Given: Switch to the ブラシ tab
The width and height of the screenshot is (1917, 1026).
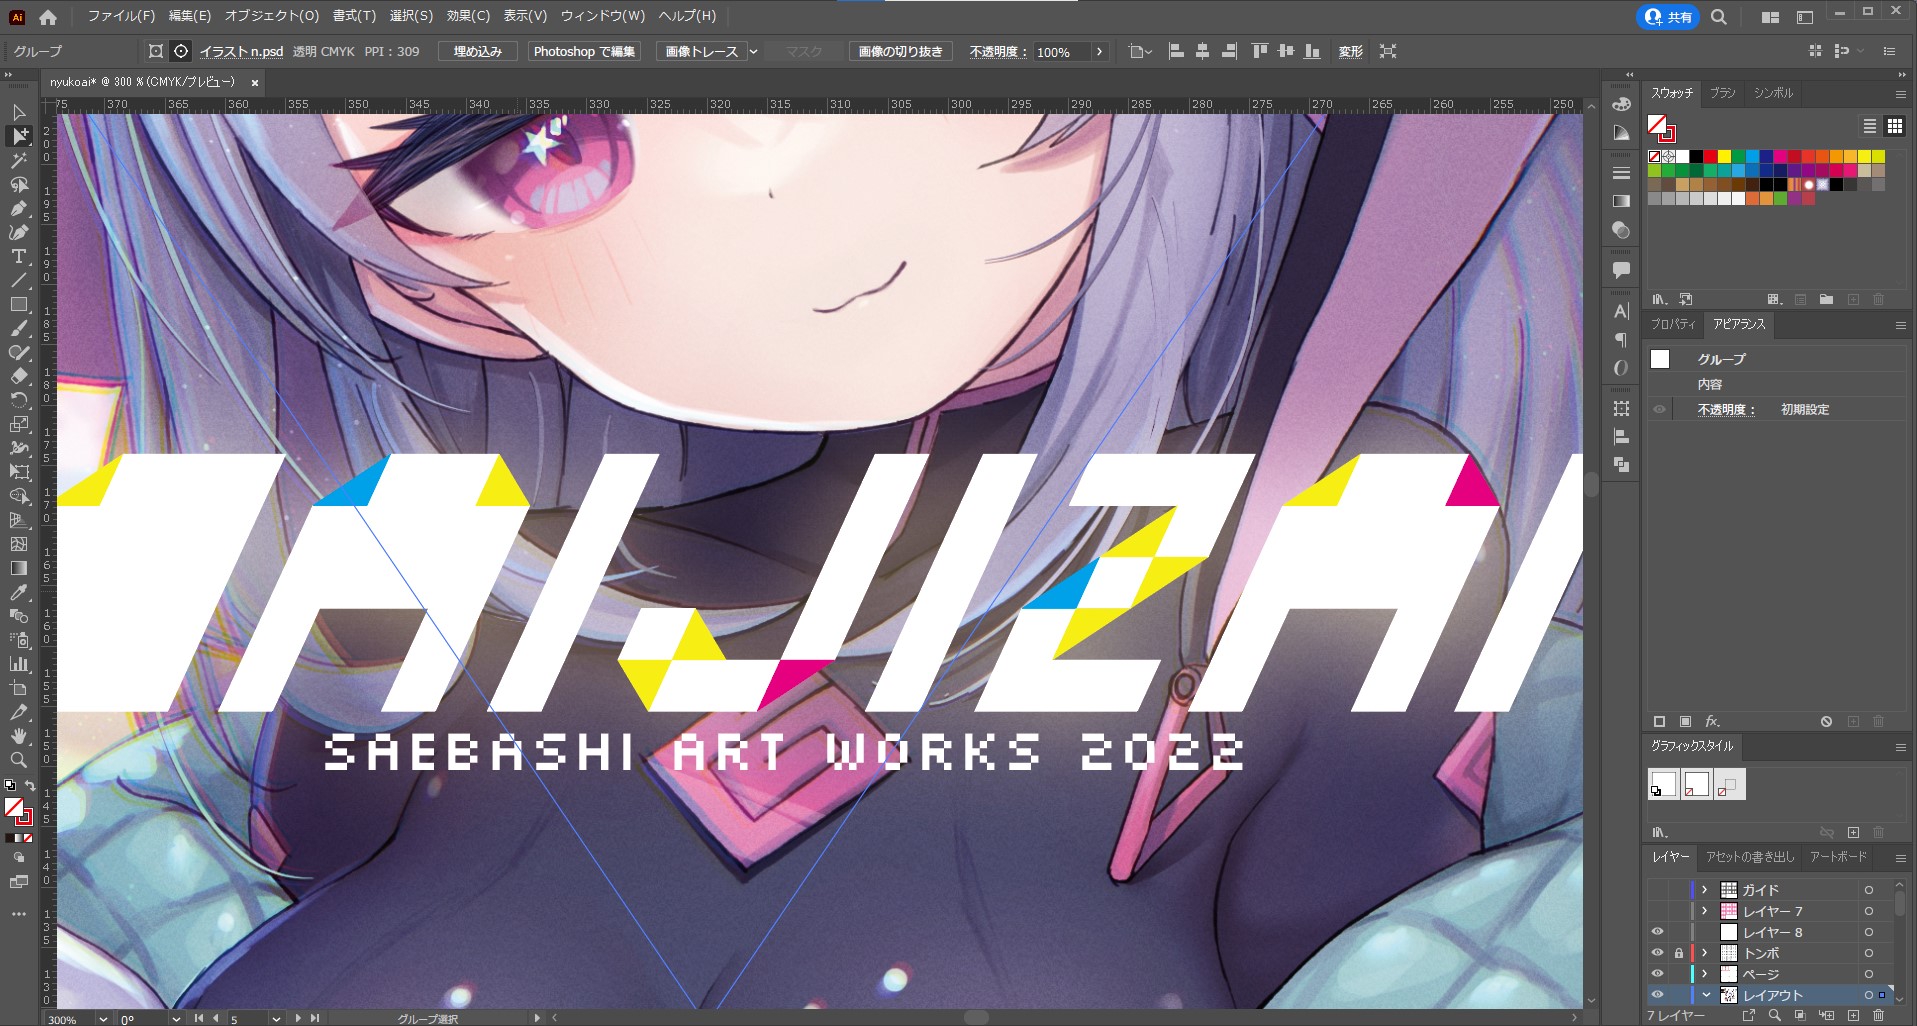Looking at the screenshot, I should pos(1722,93).
